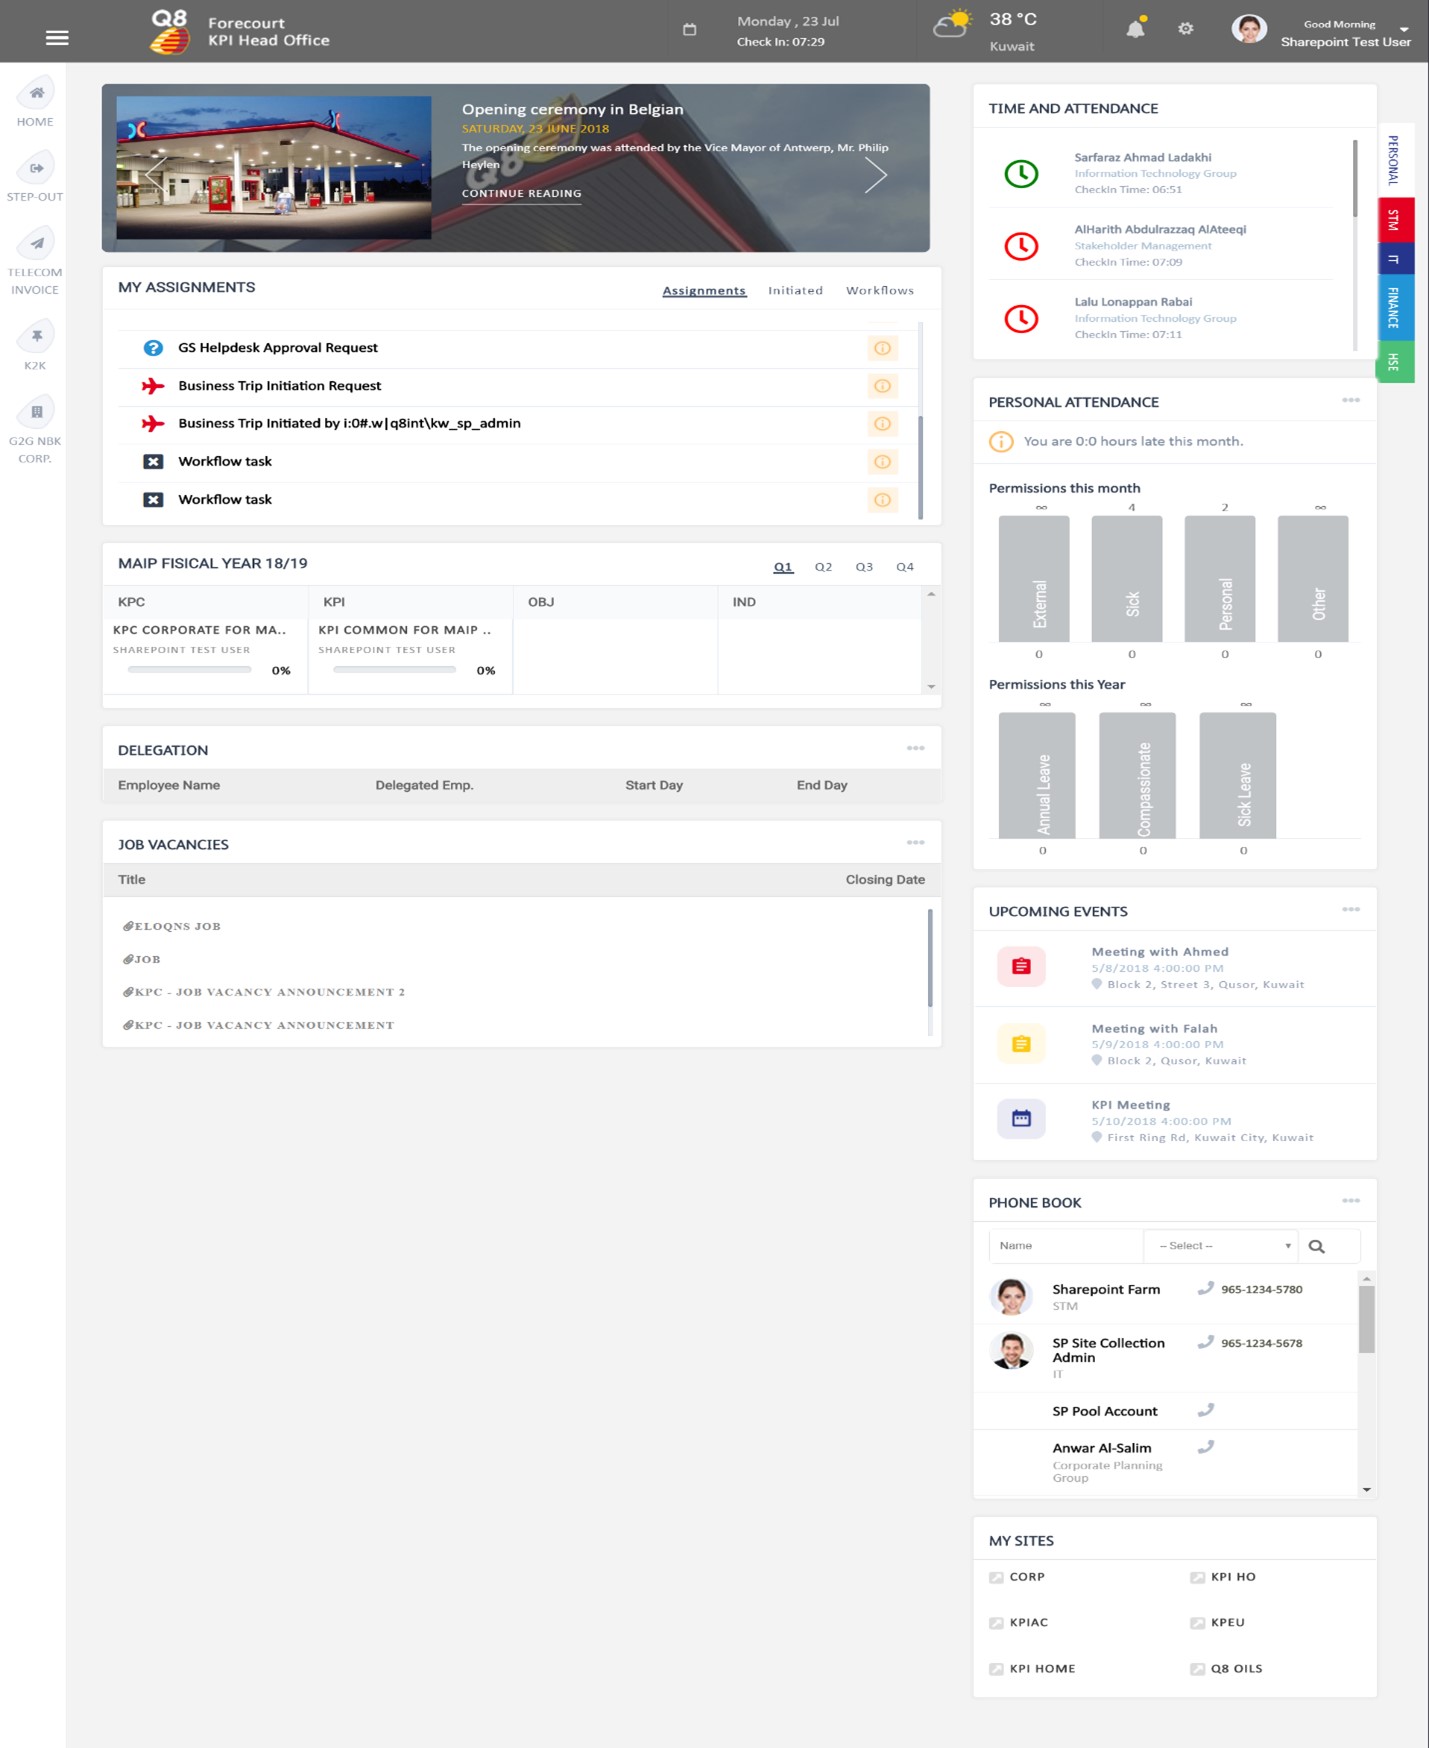This screenshot has width=1429, height=1748.
Task: Select Q2 quarter tab
Action: (x=823, y=567)
